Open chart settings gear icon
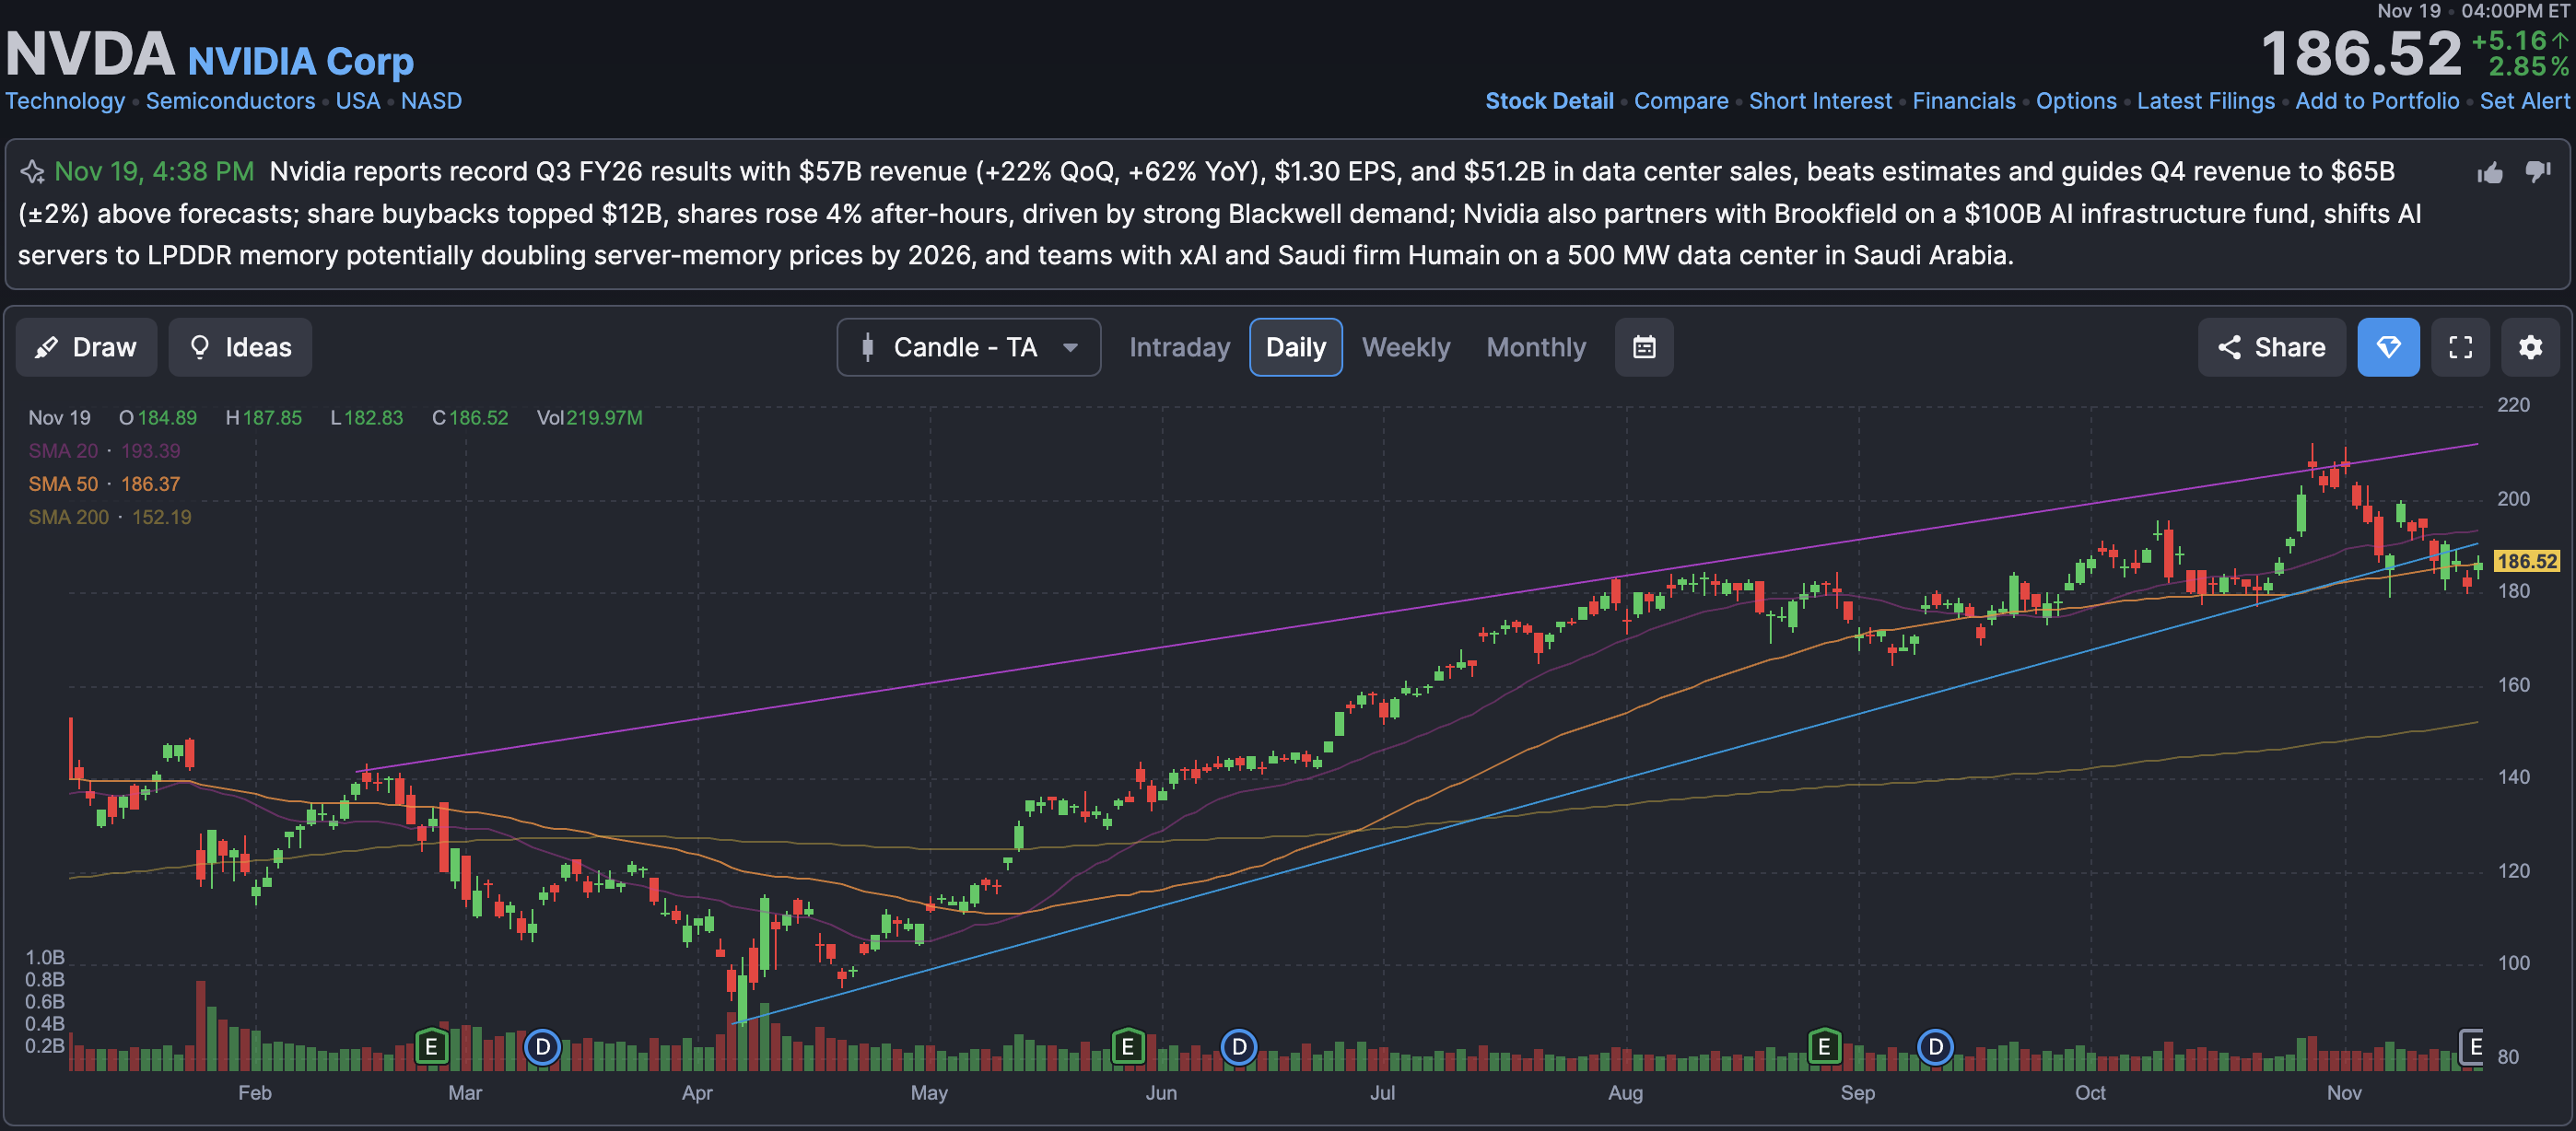Viewport: 2576px width, 1131px height. point(2530,347)
